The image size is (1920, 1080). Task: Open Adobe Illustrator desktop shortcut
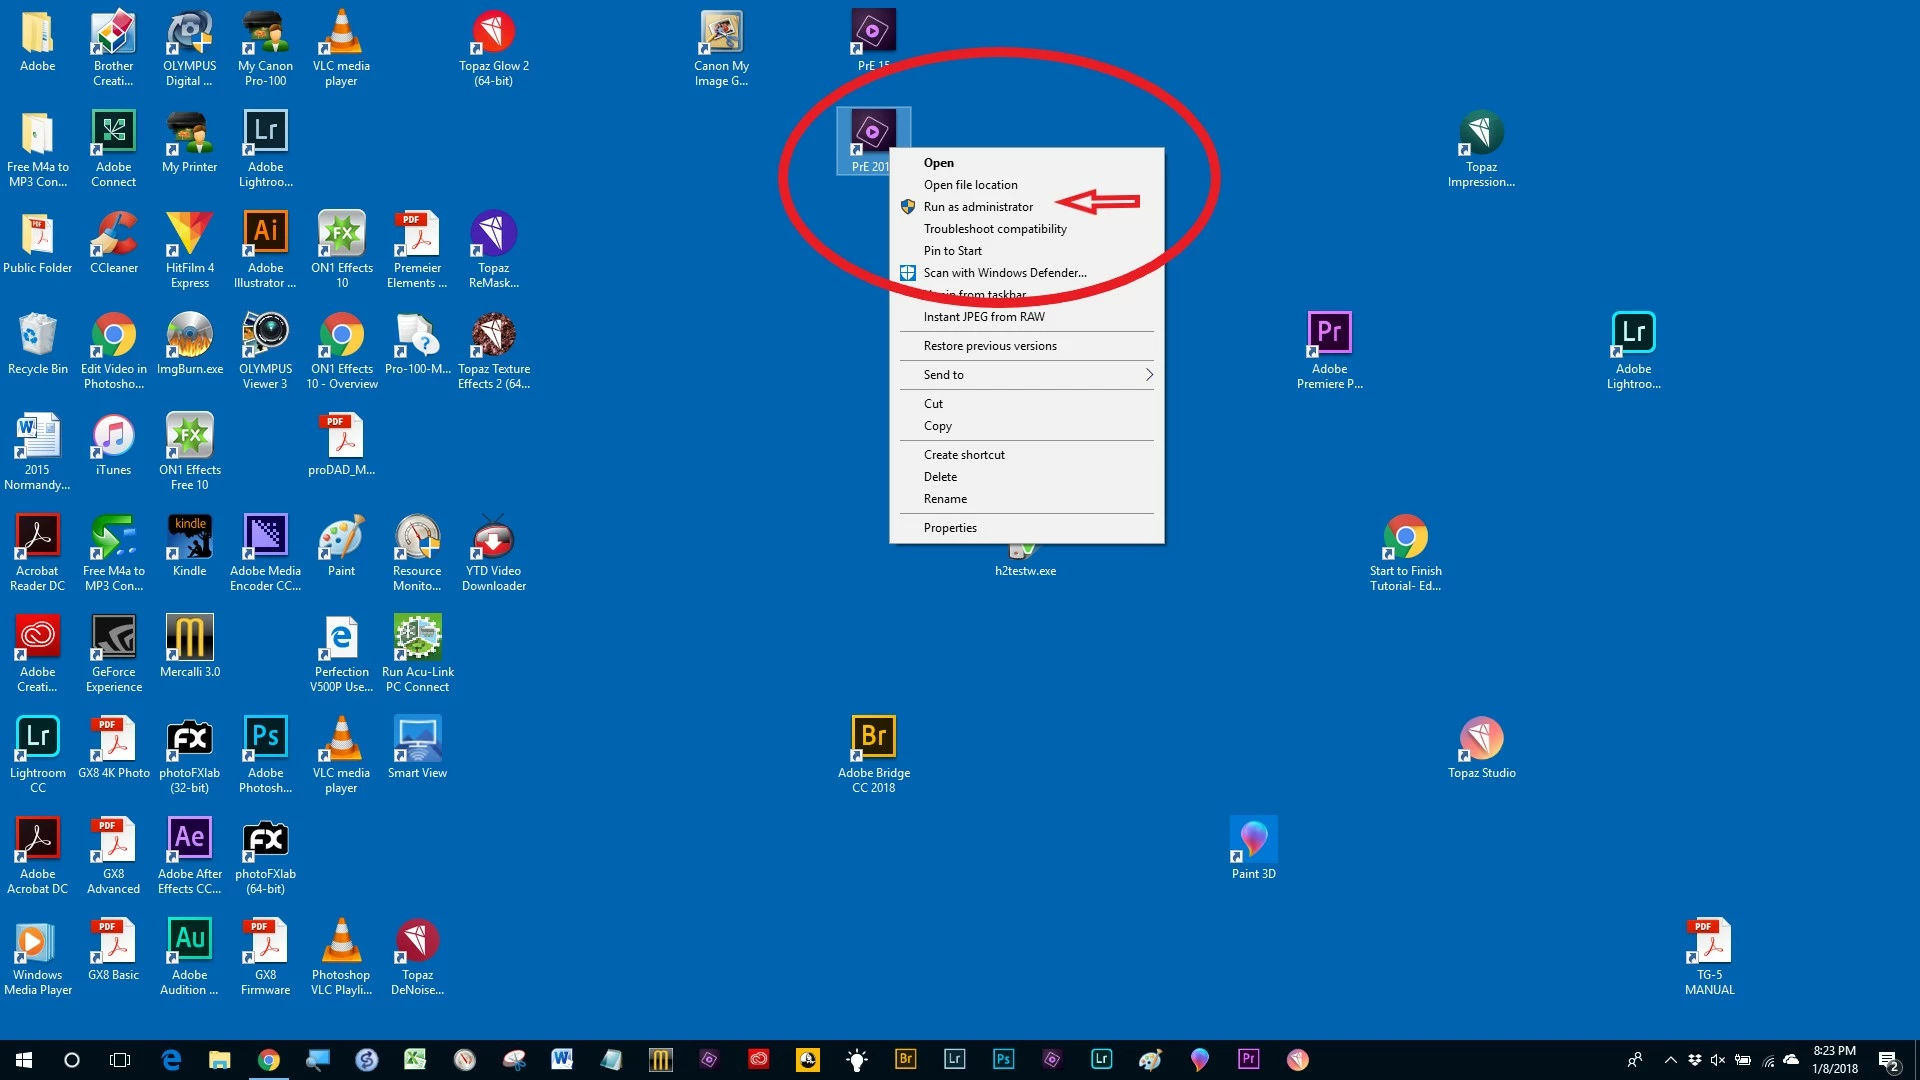(265, 234)
